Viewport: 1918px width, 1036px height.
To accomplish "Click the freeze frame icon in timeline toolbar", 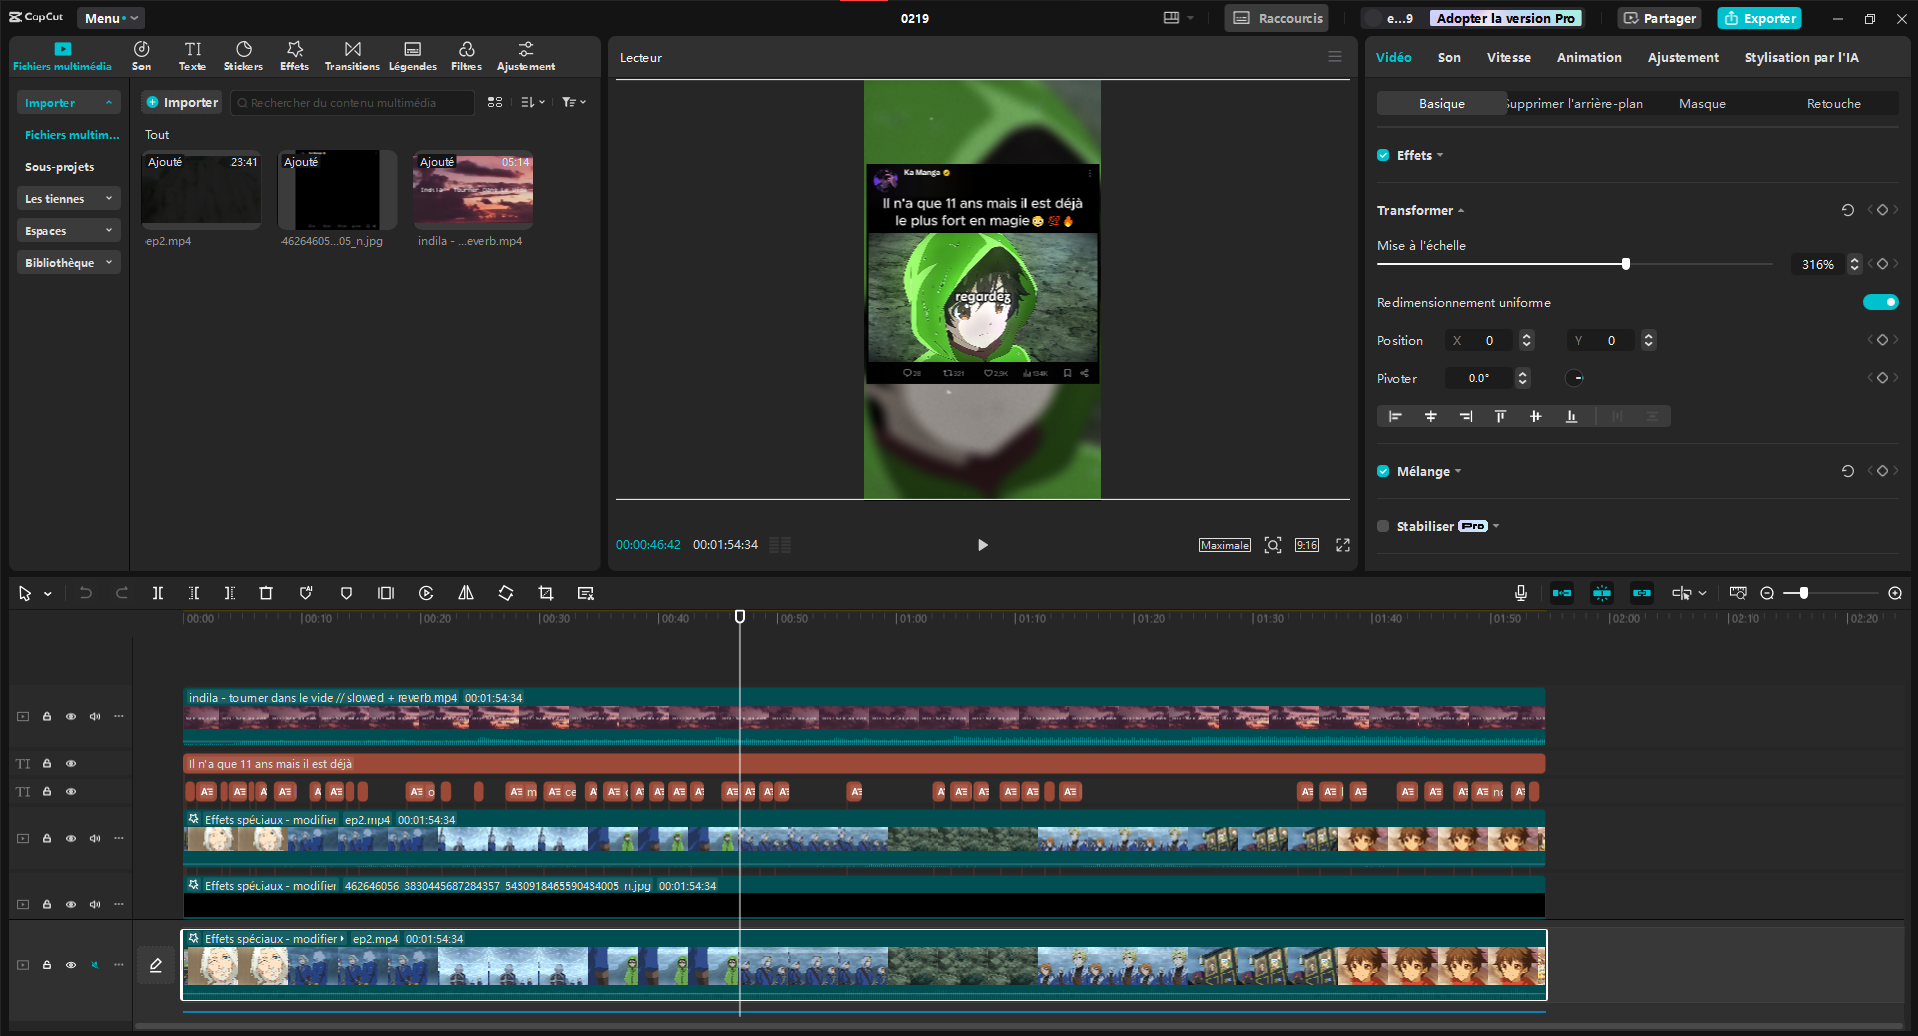I will pyautogui.click(x=386, y=593).
